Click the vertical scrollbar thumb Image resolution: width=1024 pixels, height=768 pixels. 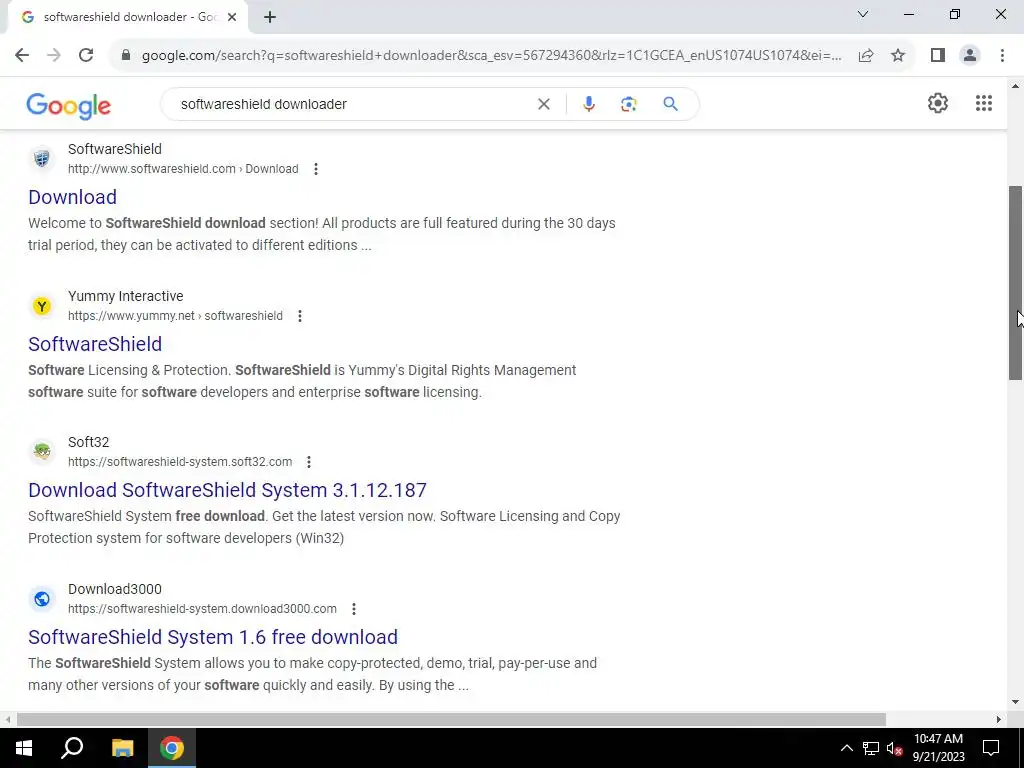click(x=1015, y=283)
